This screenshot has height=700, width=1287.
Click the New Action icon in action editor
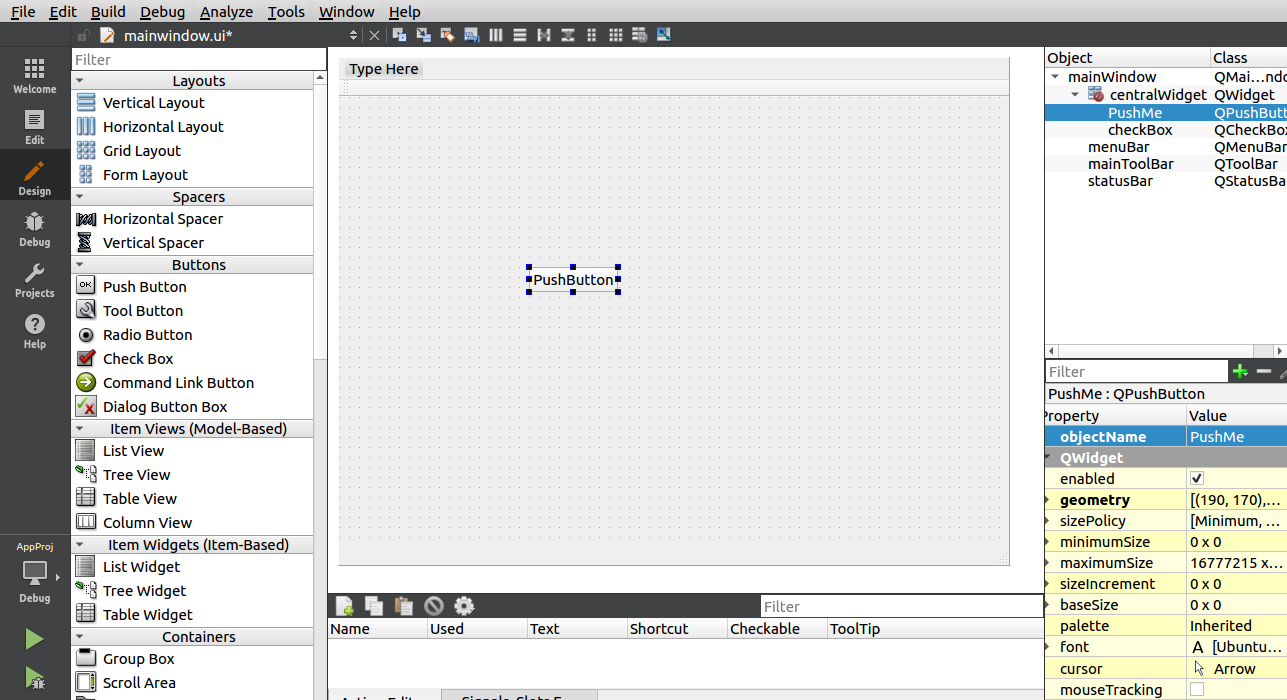(345, 606)
